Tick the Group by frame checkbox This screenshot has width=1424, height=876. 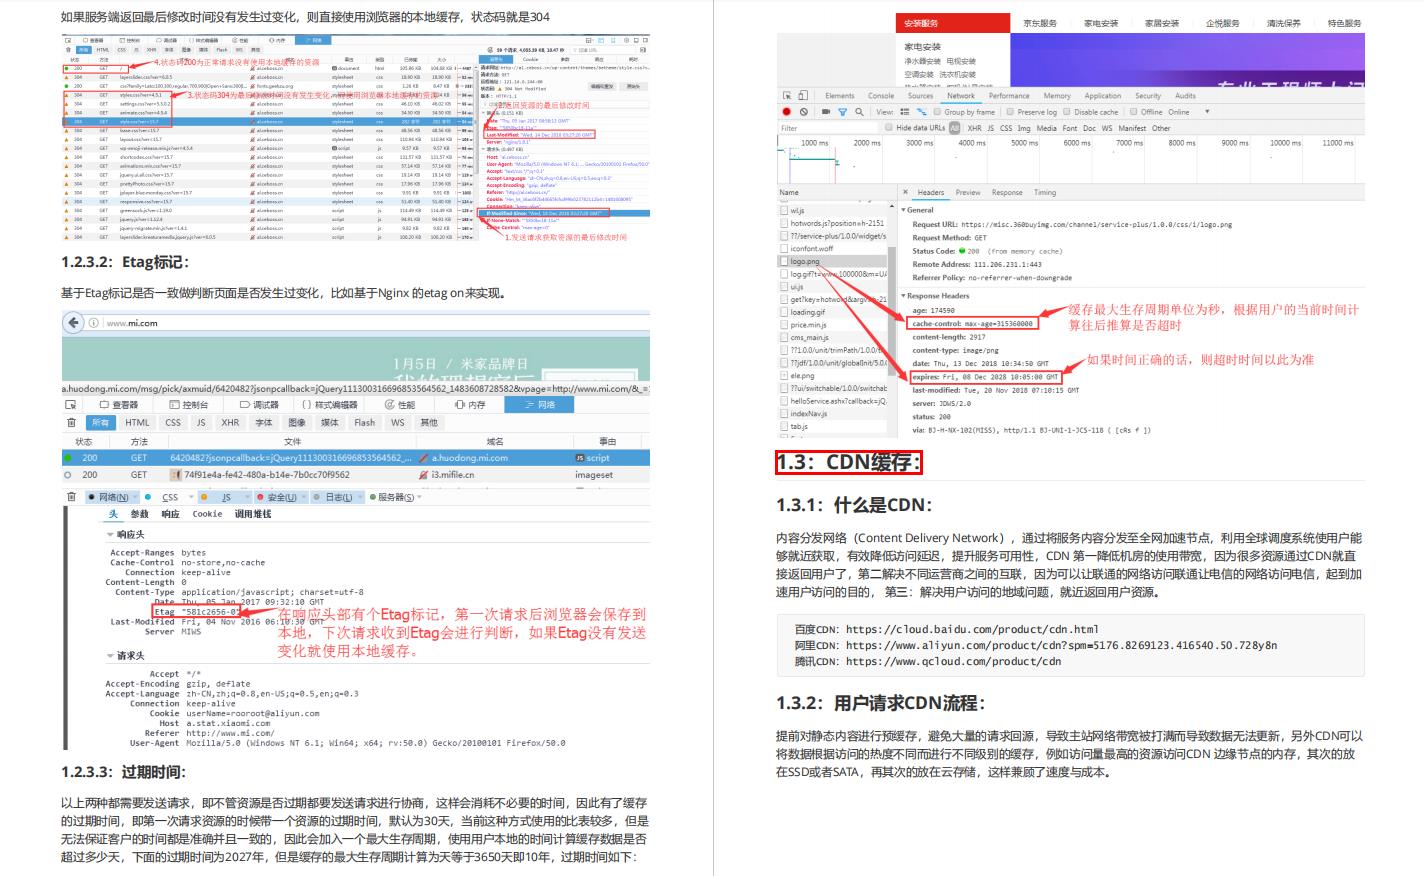(x=938, y=112)
